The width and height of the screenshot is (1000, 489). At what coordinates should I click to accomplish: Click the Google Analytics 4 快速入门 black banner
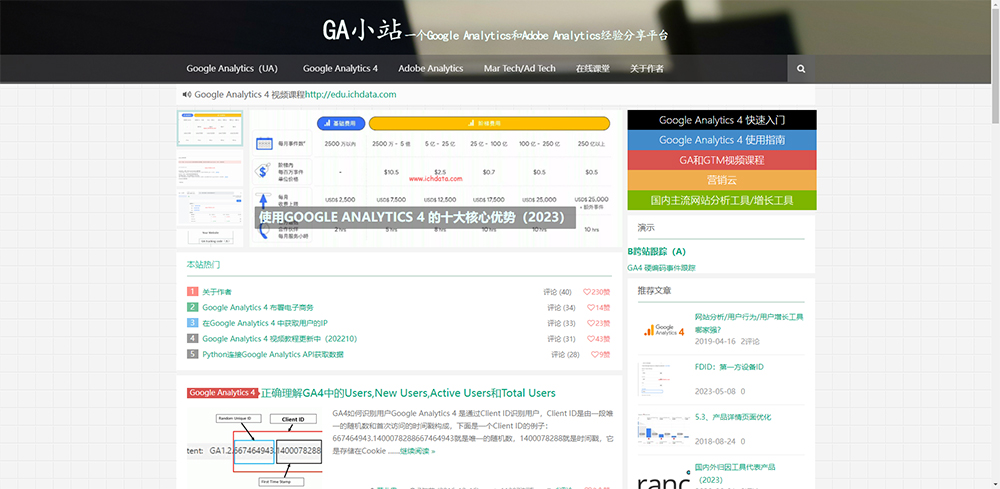point(722,120)
